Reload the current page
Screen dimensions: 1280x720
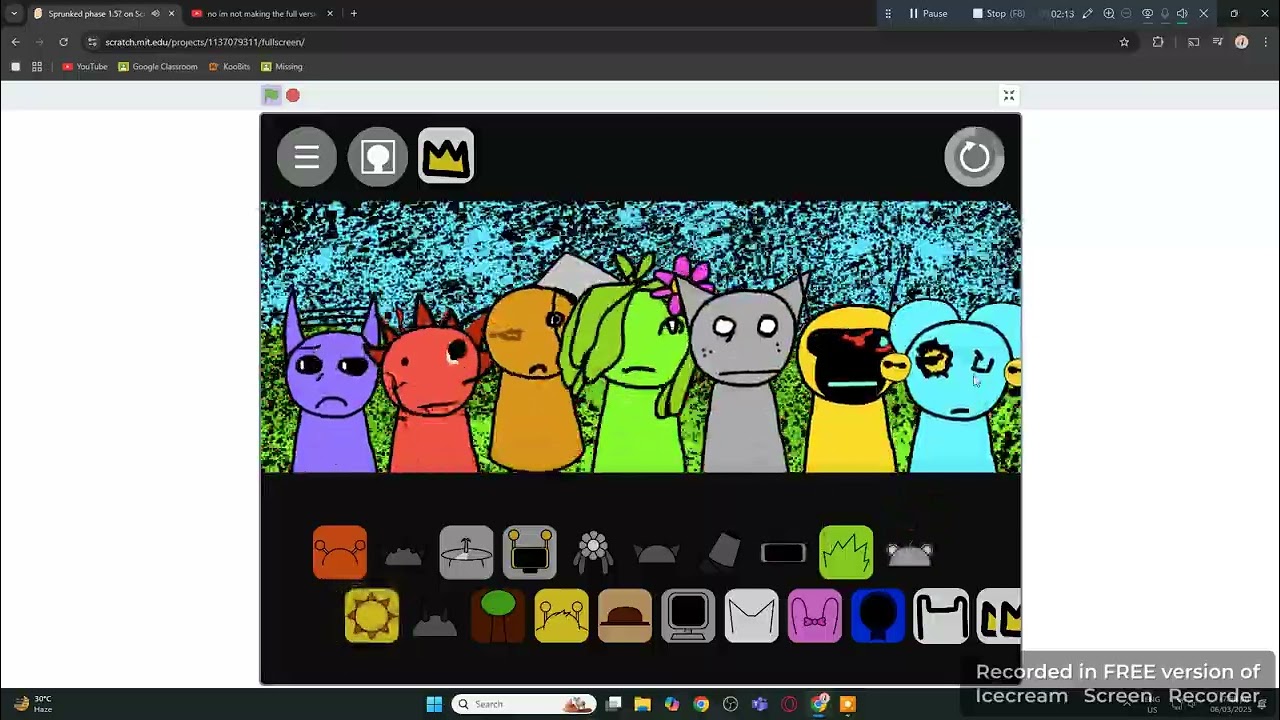click(63, 42)
